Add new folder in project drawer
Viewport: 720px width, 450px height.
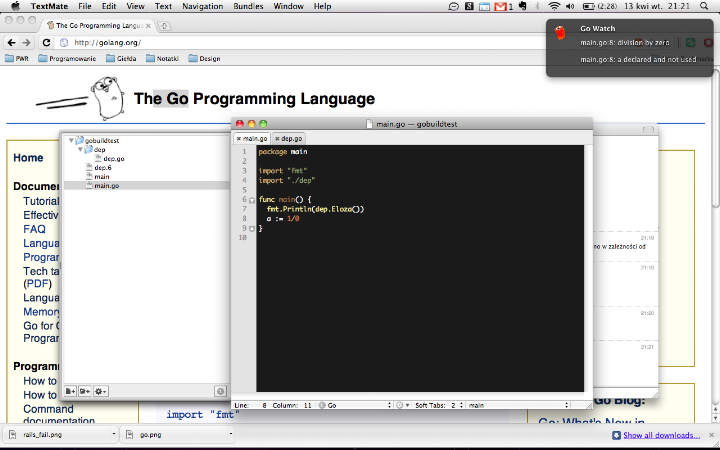84,391
